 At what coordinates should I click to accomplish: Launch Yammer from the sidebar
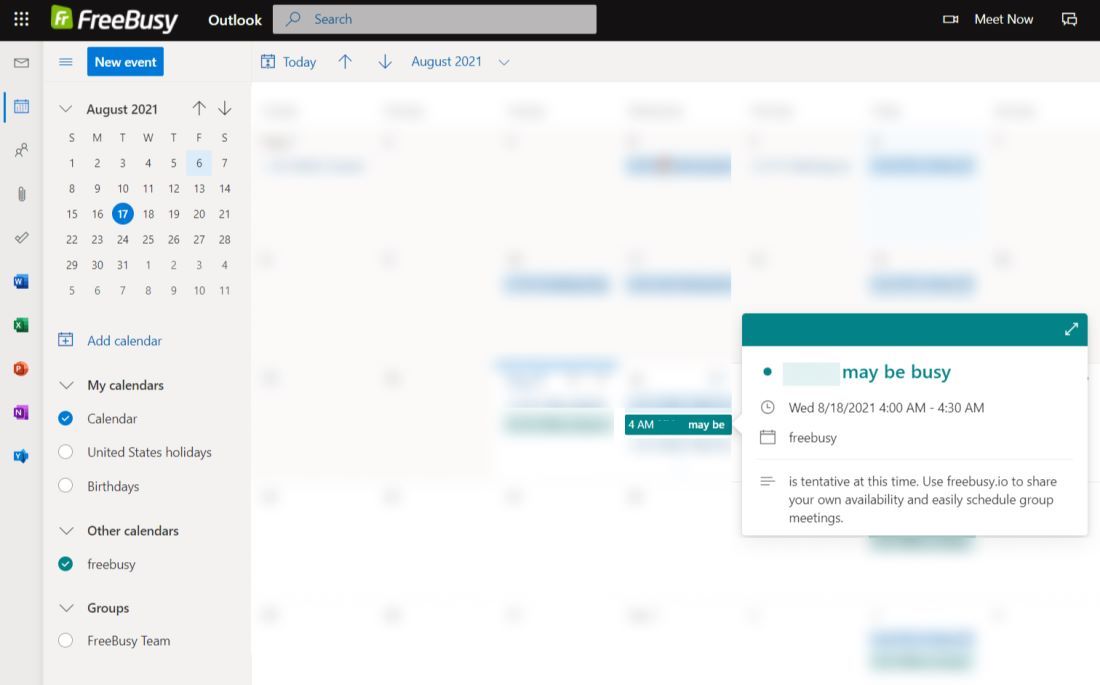pyautogui.click(x=21, y=456)
